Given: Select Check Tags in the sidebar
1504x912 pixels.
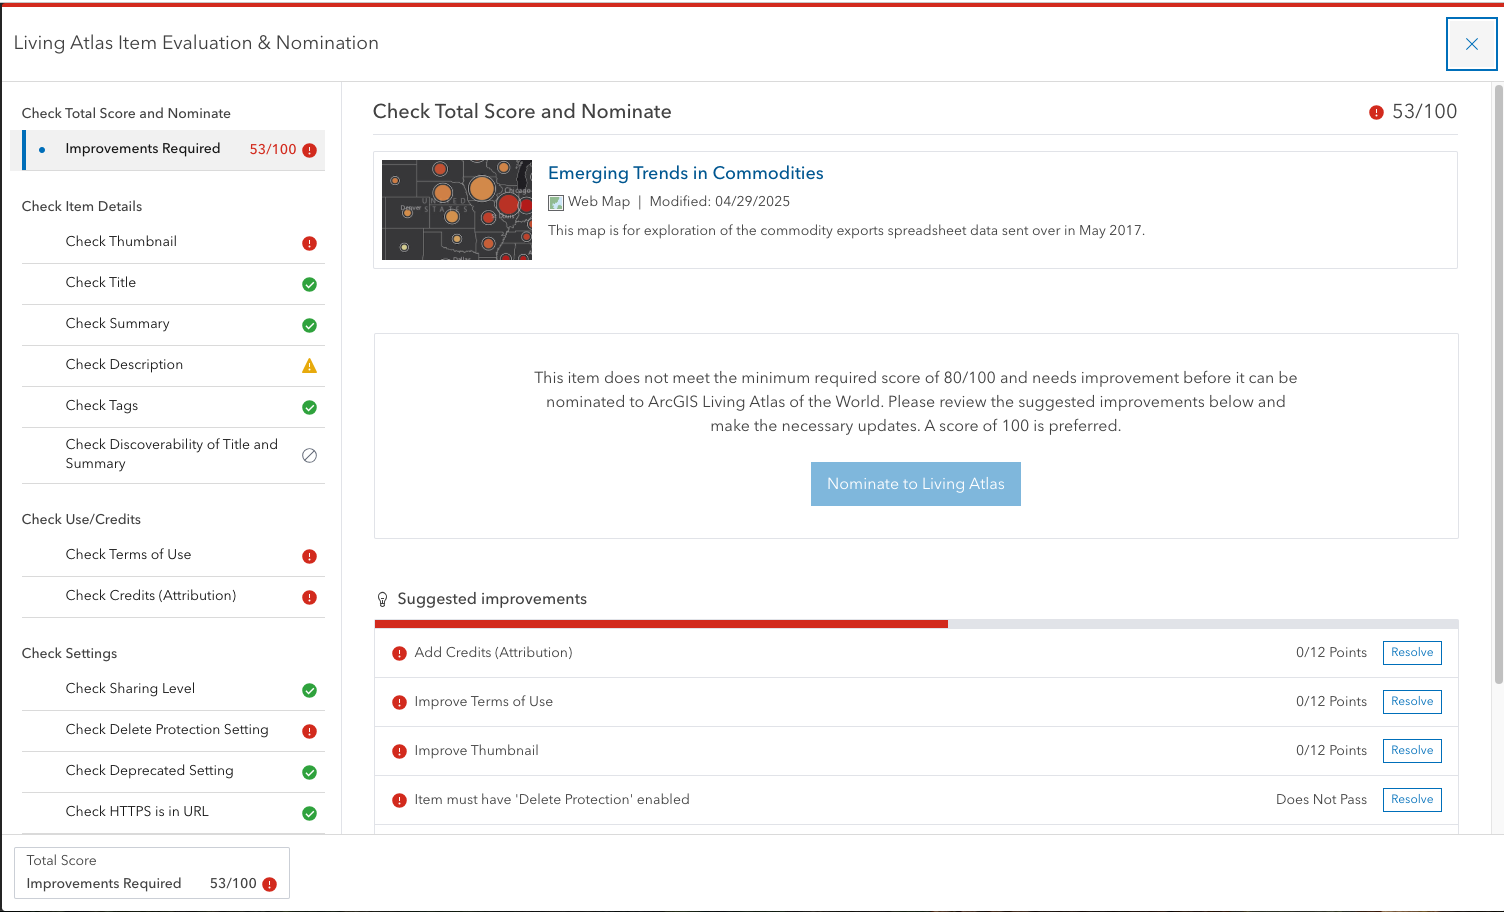Looking at the screenshot, I should point(102,405).
